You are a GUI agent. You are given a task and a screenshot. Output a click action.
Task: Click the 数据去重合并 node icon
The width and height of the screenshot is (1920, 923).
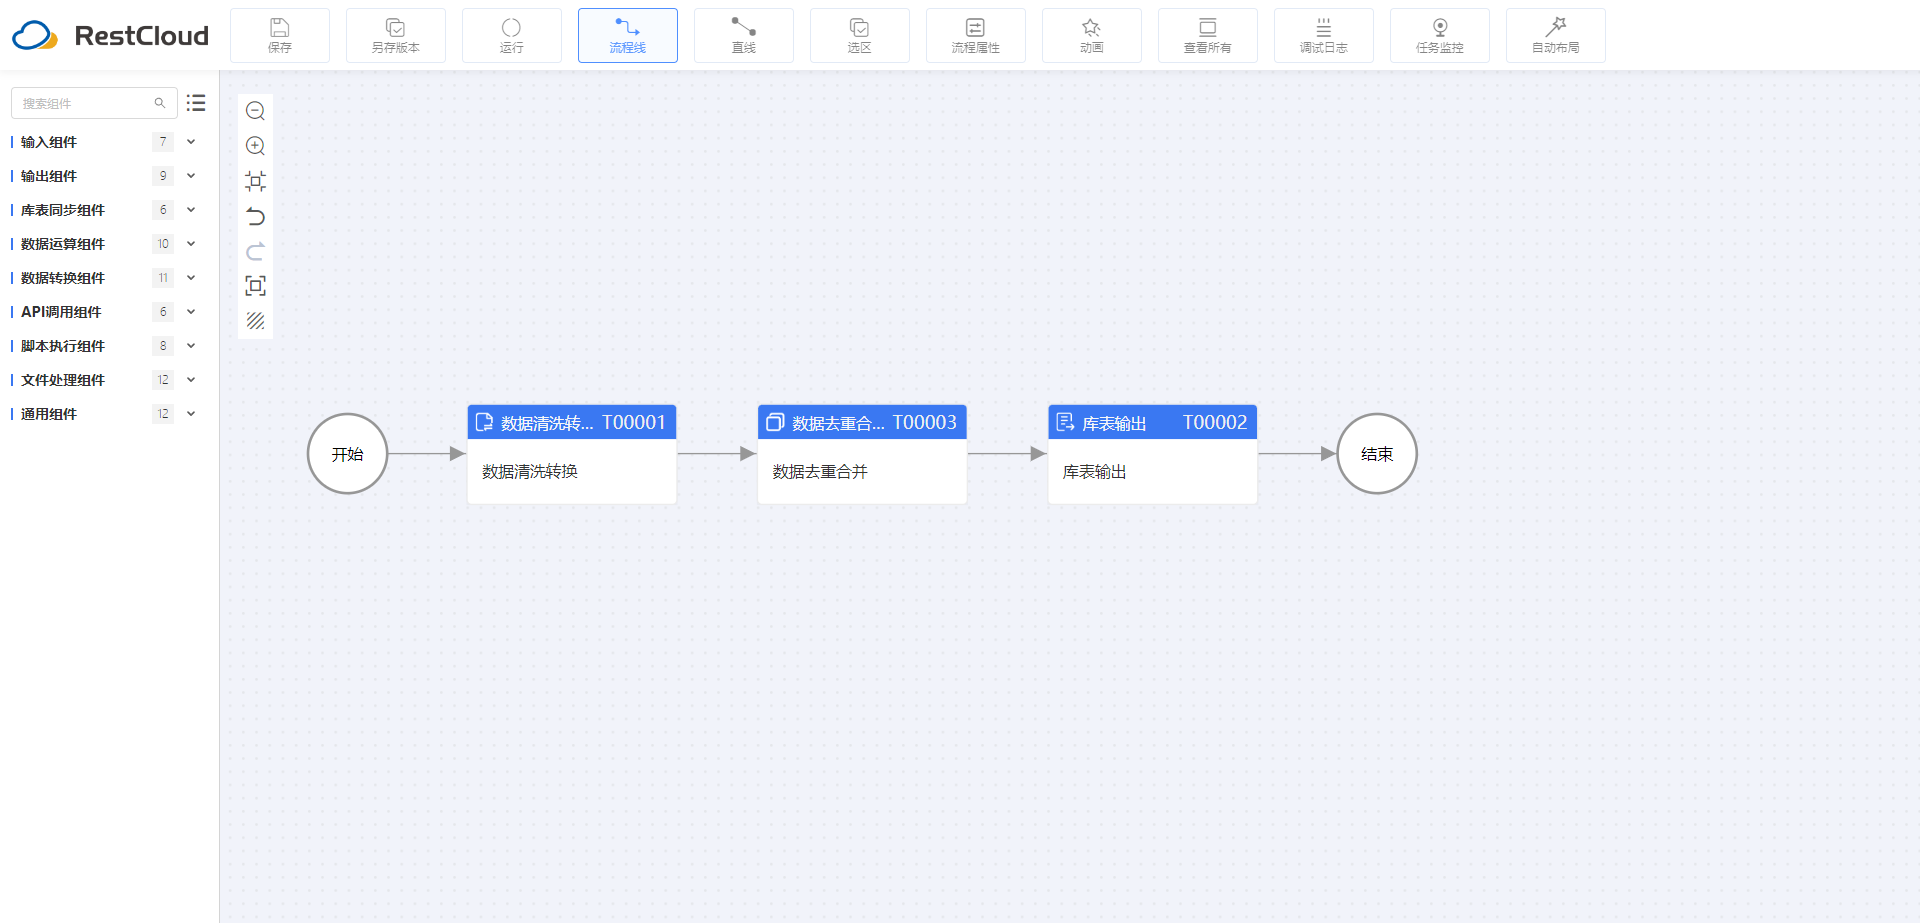[775, 422]
